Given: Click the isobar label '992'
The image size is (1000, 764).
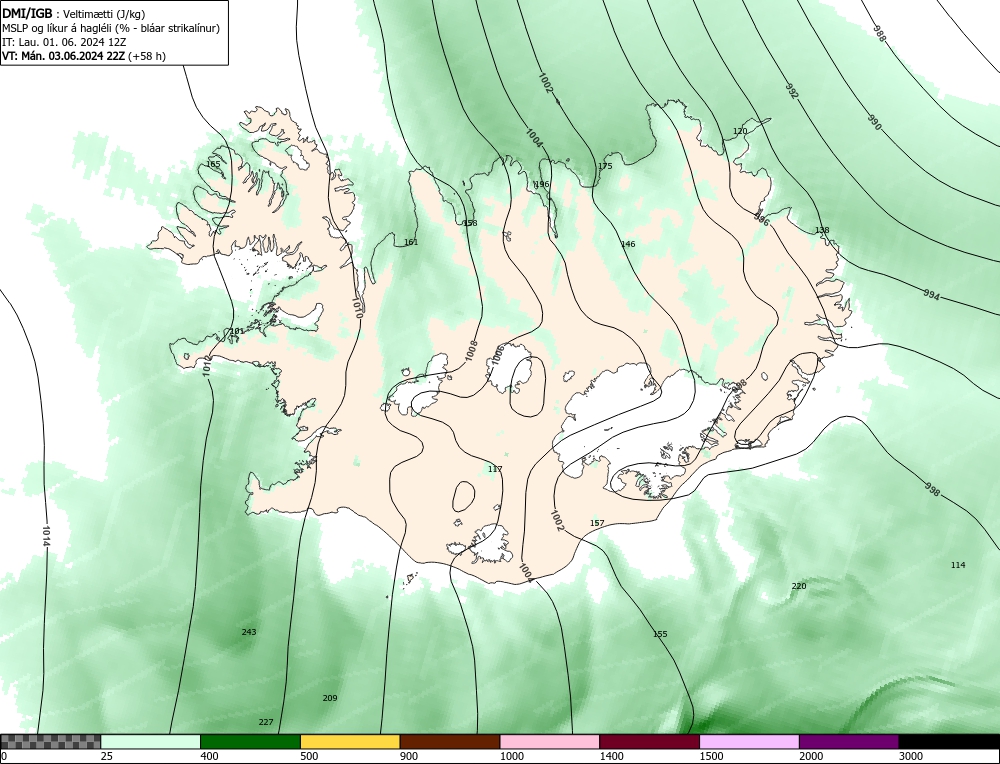Looking at the screenshot, I should point(791,91).
